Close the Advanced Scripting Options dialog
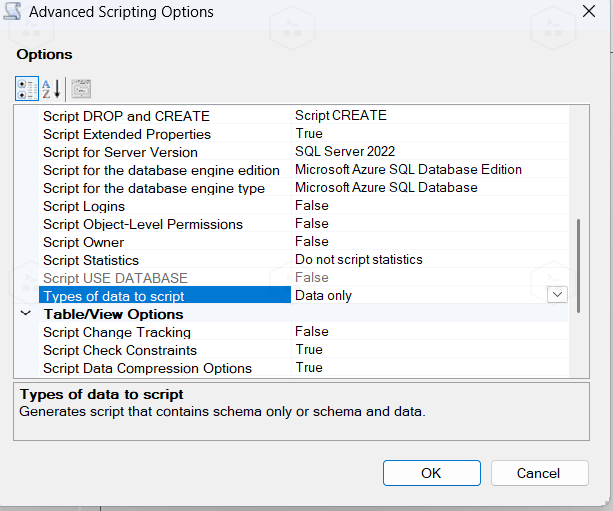The height and width of the screenshot is (511, 613). click(x=585, y=13)
